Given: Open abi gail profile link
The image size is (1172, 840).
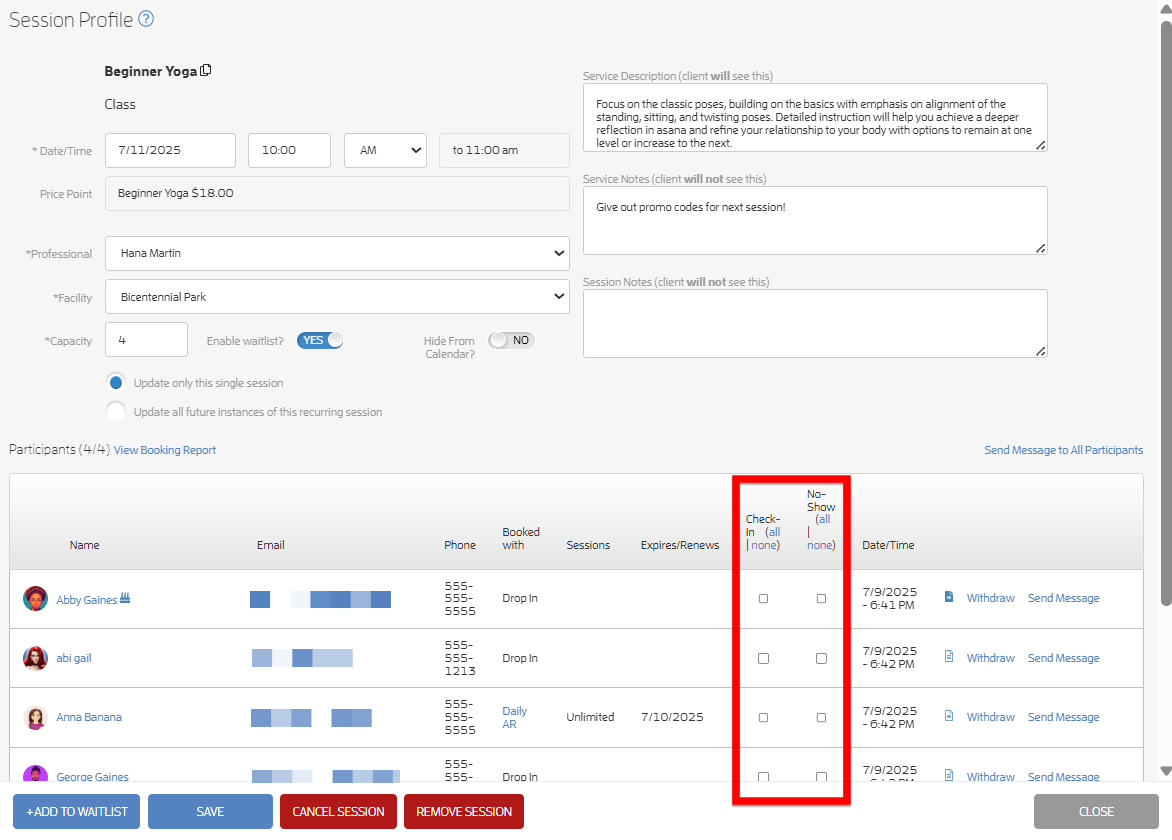Looking at the screenshot, I should [x=74, y=658].
